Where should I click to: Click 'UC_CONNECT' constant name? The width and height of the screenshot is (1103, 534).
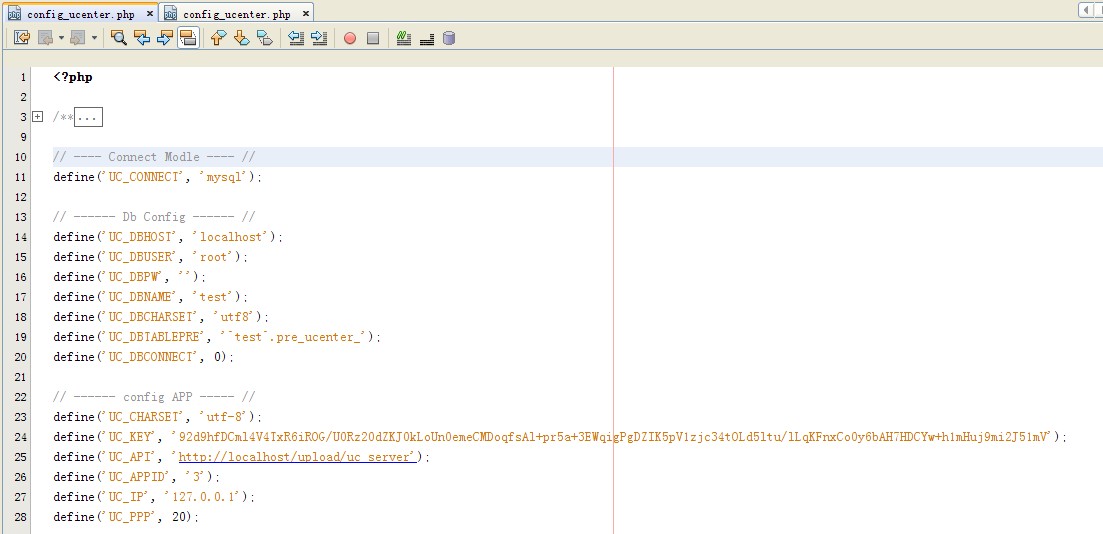tap(144, 177)
